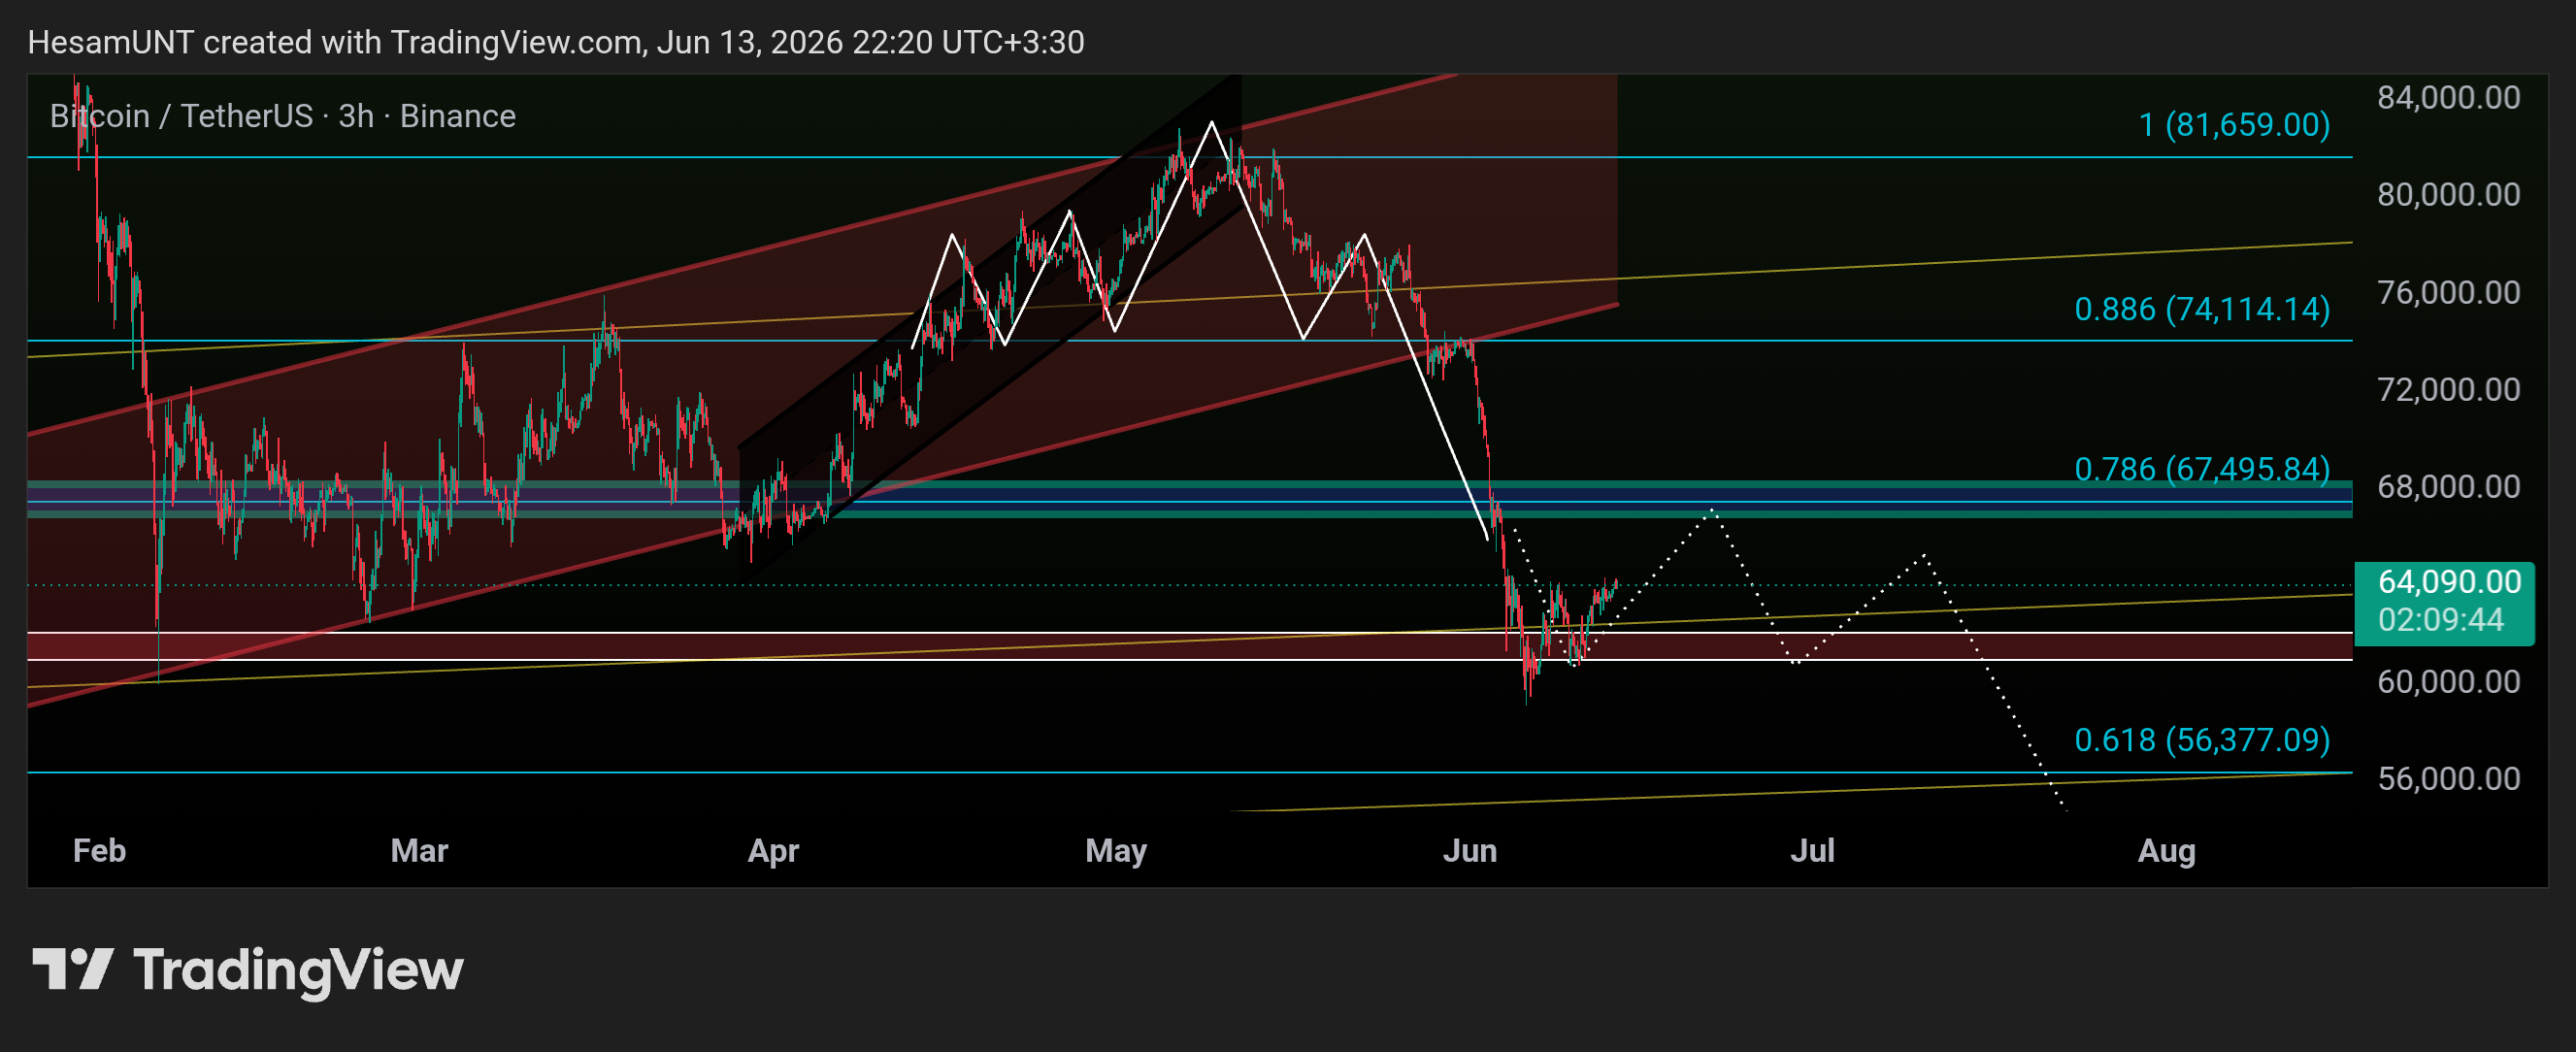The width and height of the screenshot is (2576, 1052).
Task: Click the "Jun" month label
Action: tap(1470, 851)
